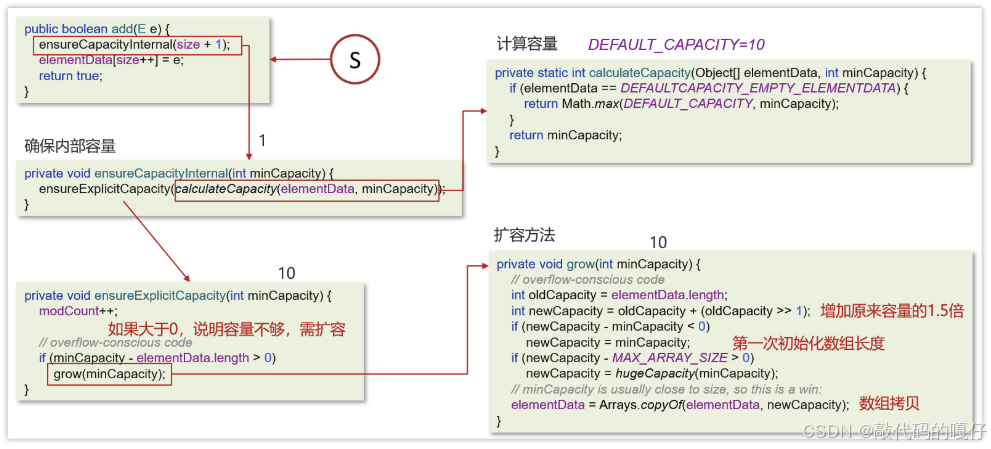Click the '计算容量' heading

[x=527, y=44]
